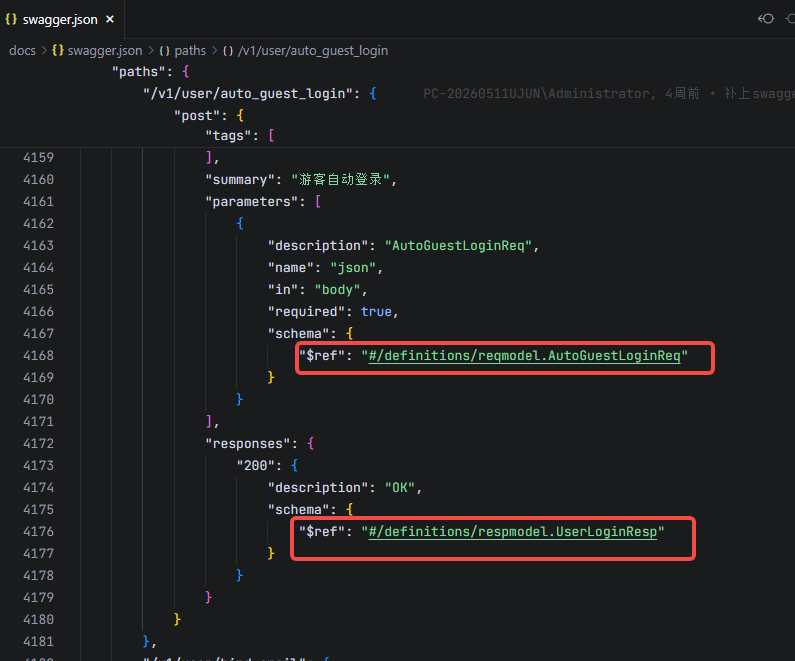This screenshot has width=795, height=661.
Task: Click the sticky "post" header line
Action: [x=209, y=116]
